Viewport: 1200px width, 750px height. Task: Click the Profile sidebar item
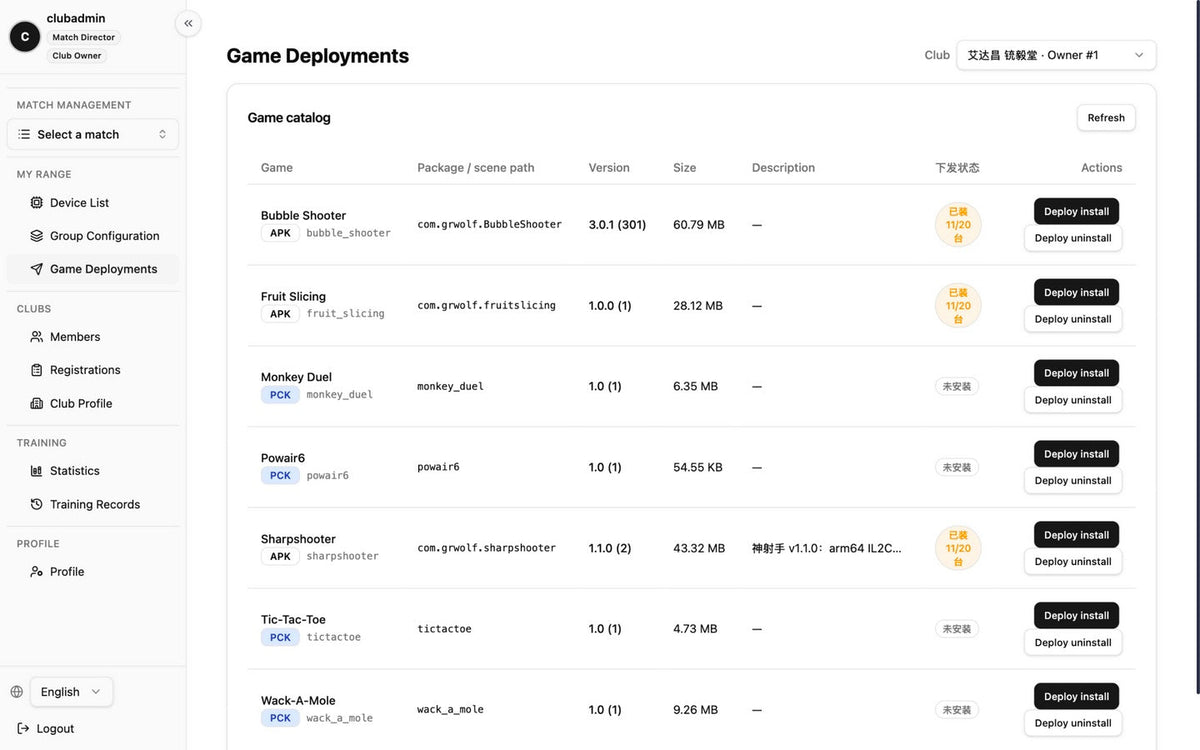point(93,572)
